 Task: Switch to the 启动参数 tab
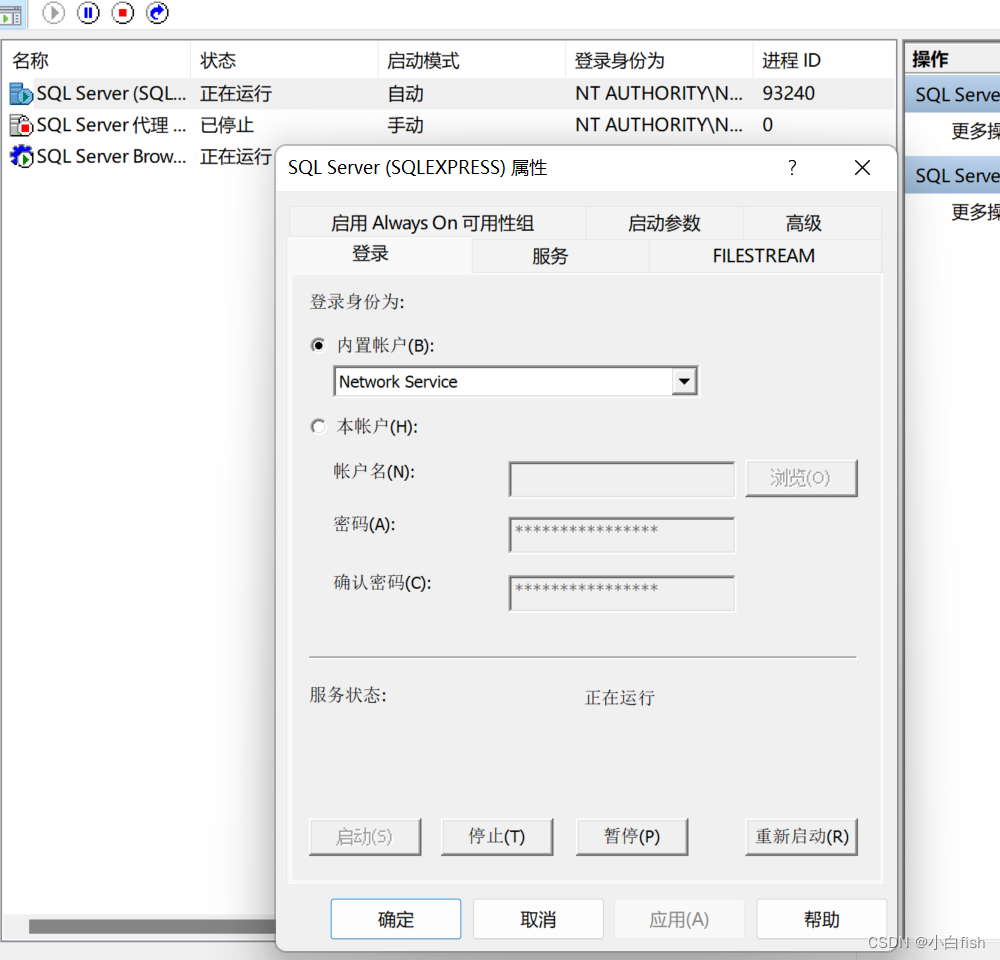pos(664,223)
